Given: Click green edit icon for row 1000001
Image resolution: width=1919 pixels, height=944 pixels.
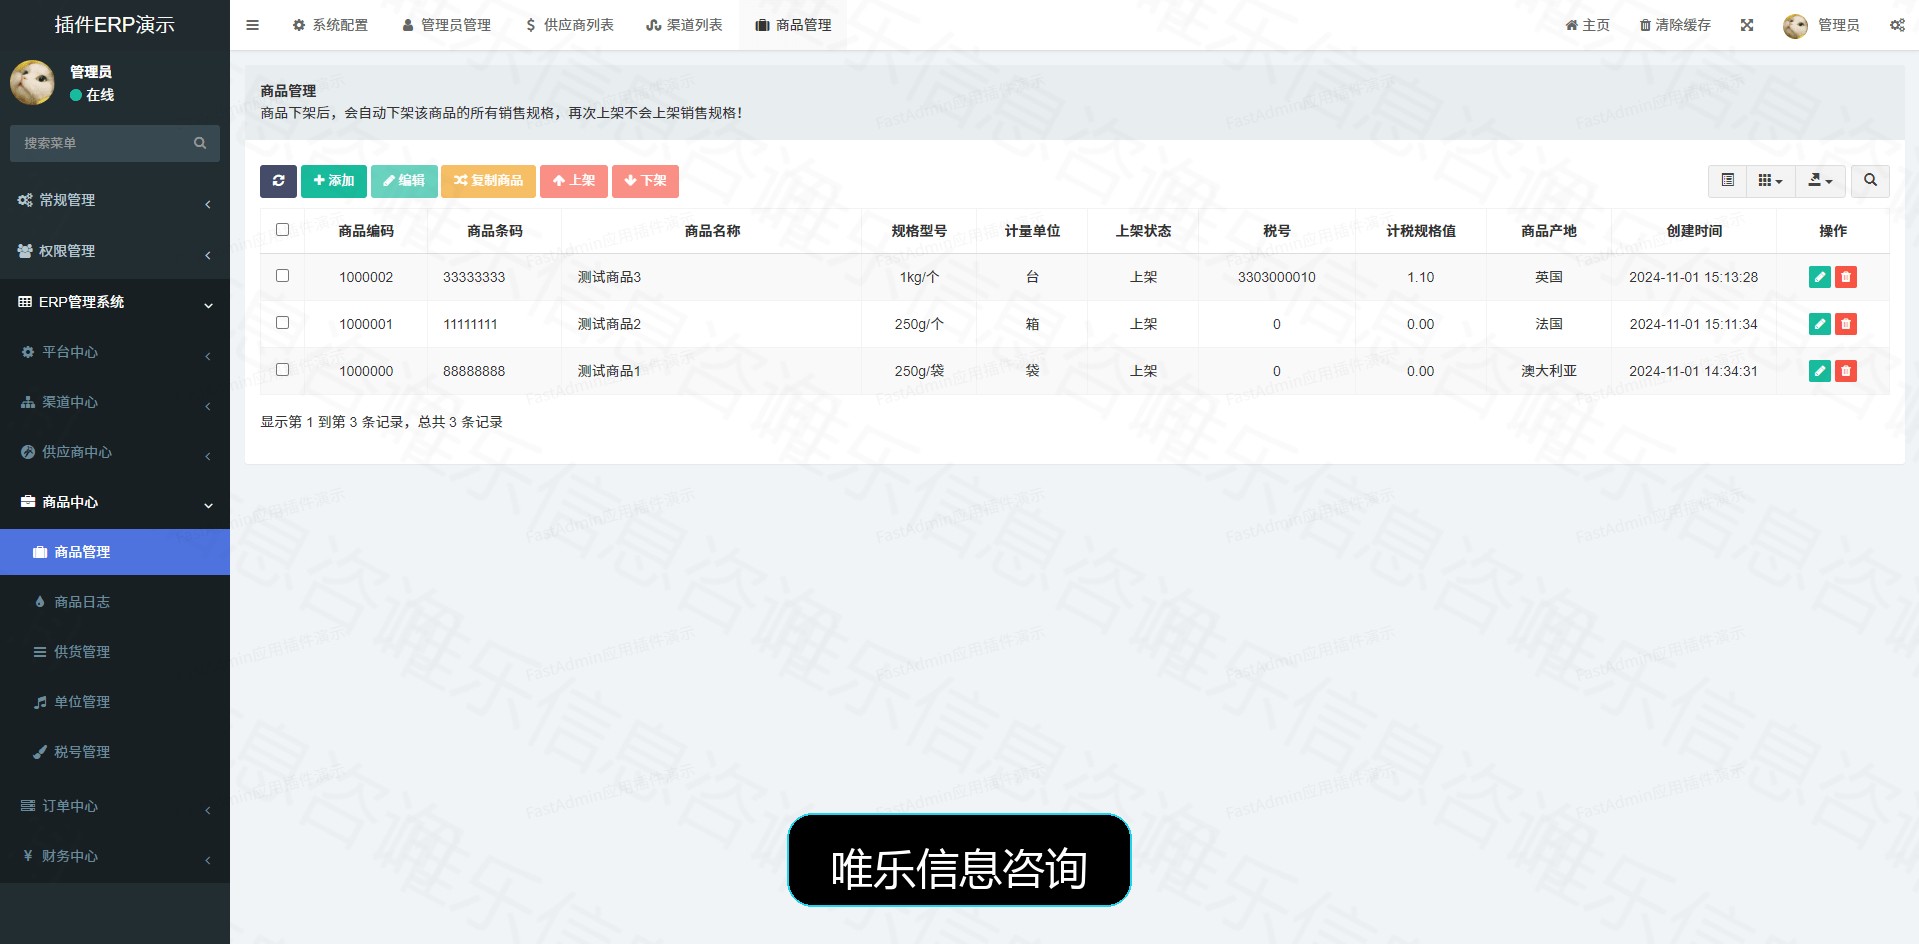Looking at the screenshot, I should (x=1820, y=324).
